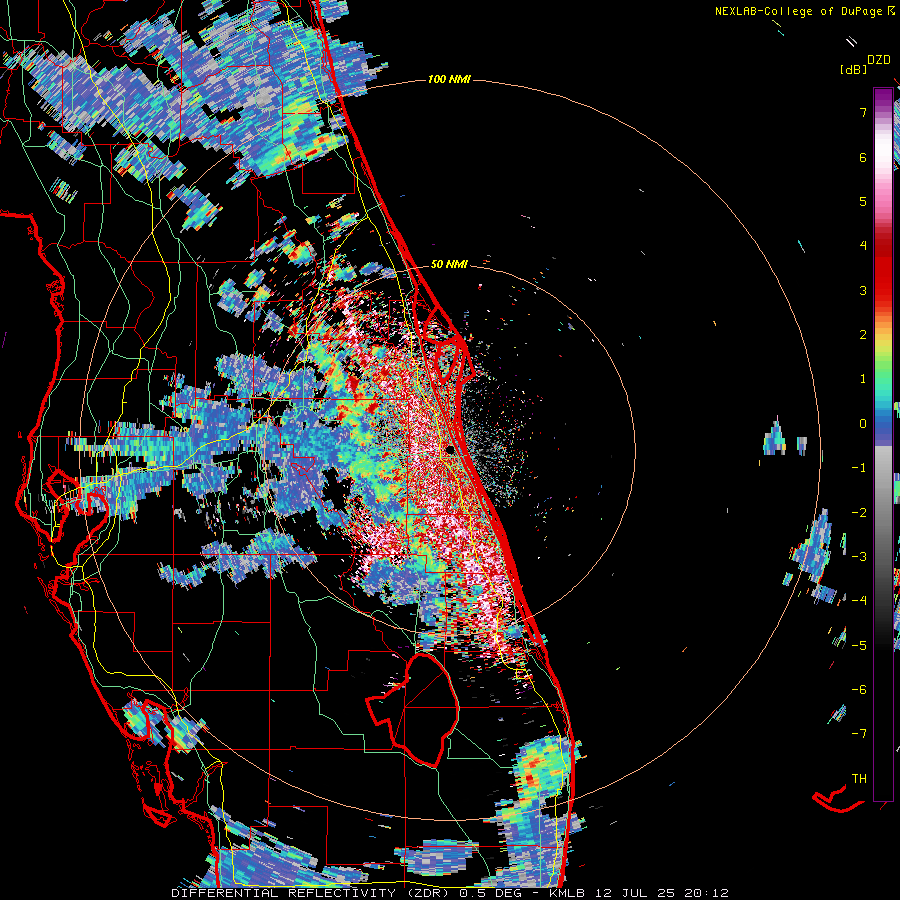The height and width of the screenshot is (900, 900).
Task: Select the ZDR color scale bar
Action: 883,444
